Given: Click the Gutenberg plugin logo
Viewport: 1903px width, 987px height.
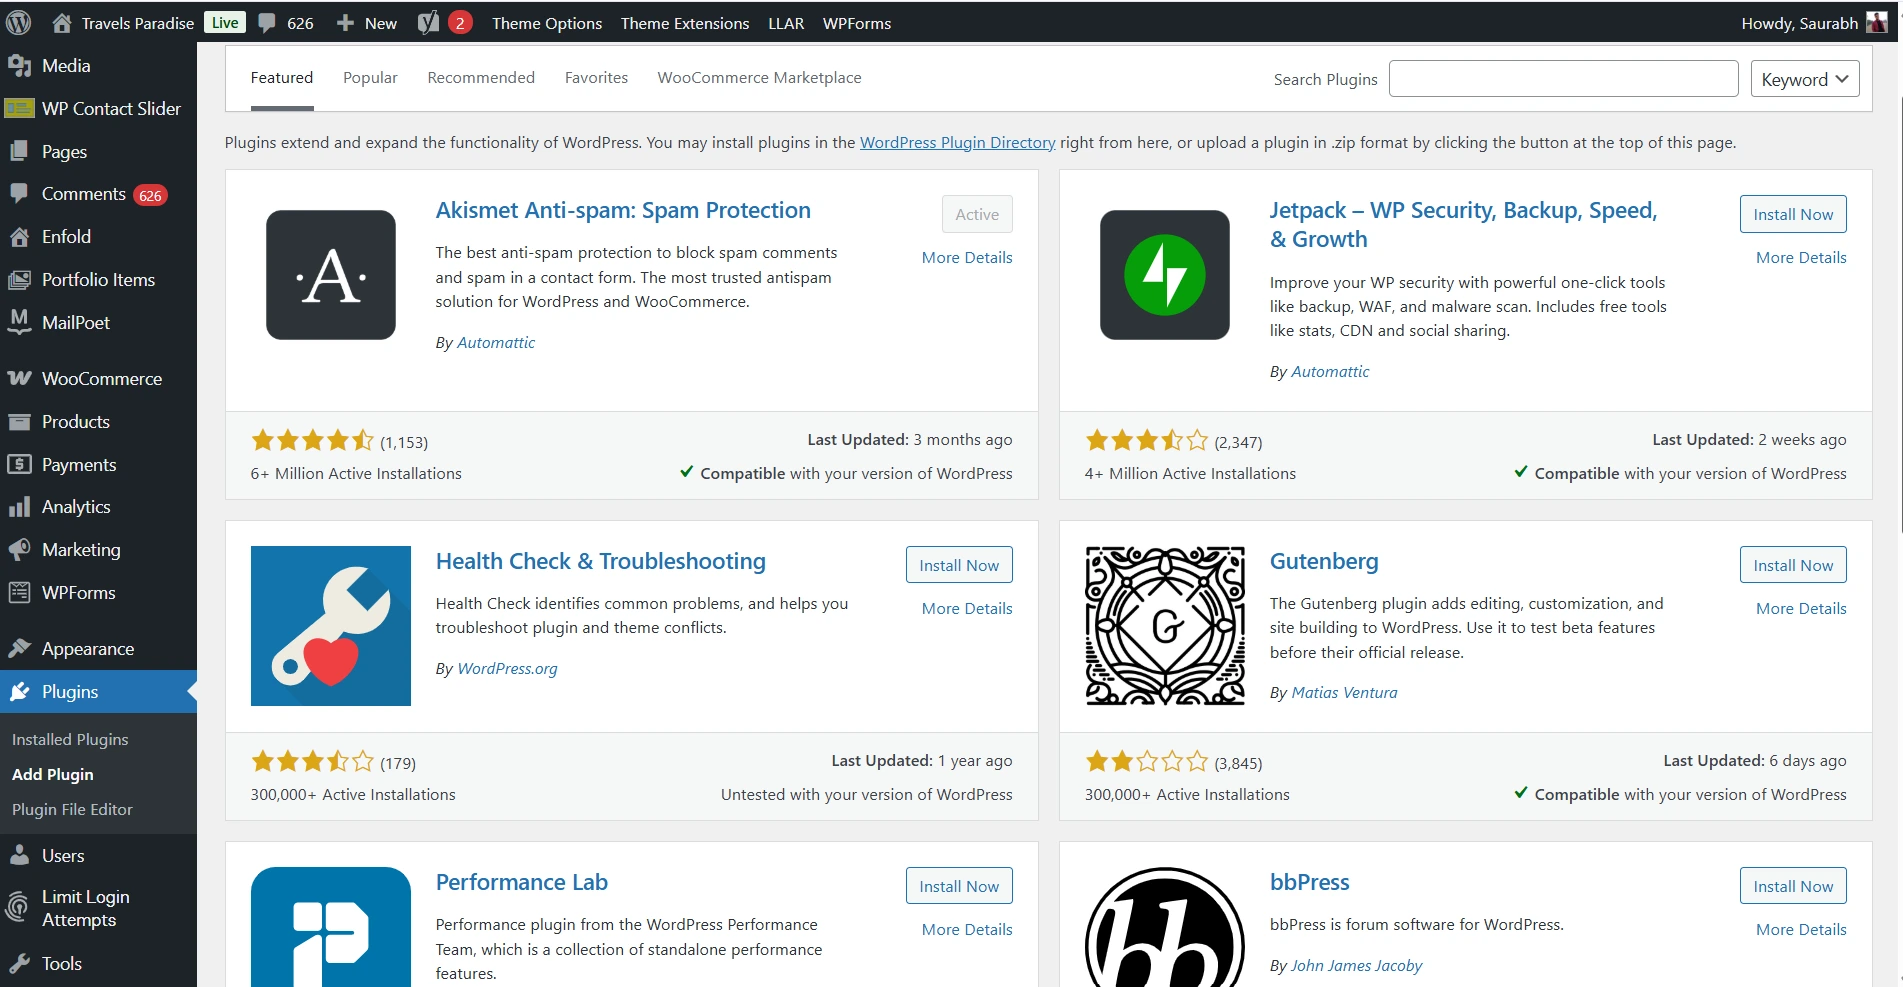Looking at the screenshot, I should point(1164,626).
